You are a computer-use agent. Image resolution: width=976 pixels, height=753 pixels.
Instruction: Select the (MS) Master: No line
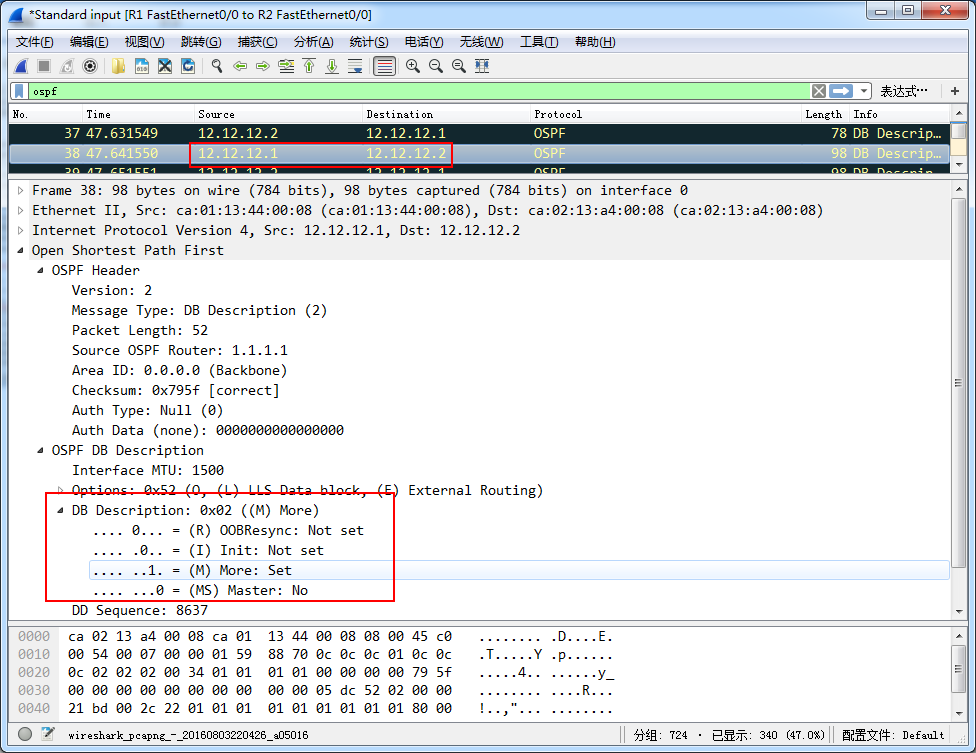200,591
